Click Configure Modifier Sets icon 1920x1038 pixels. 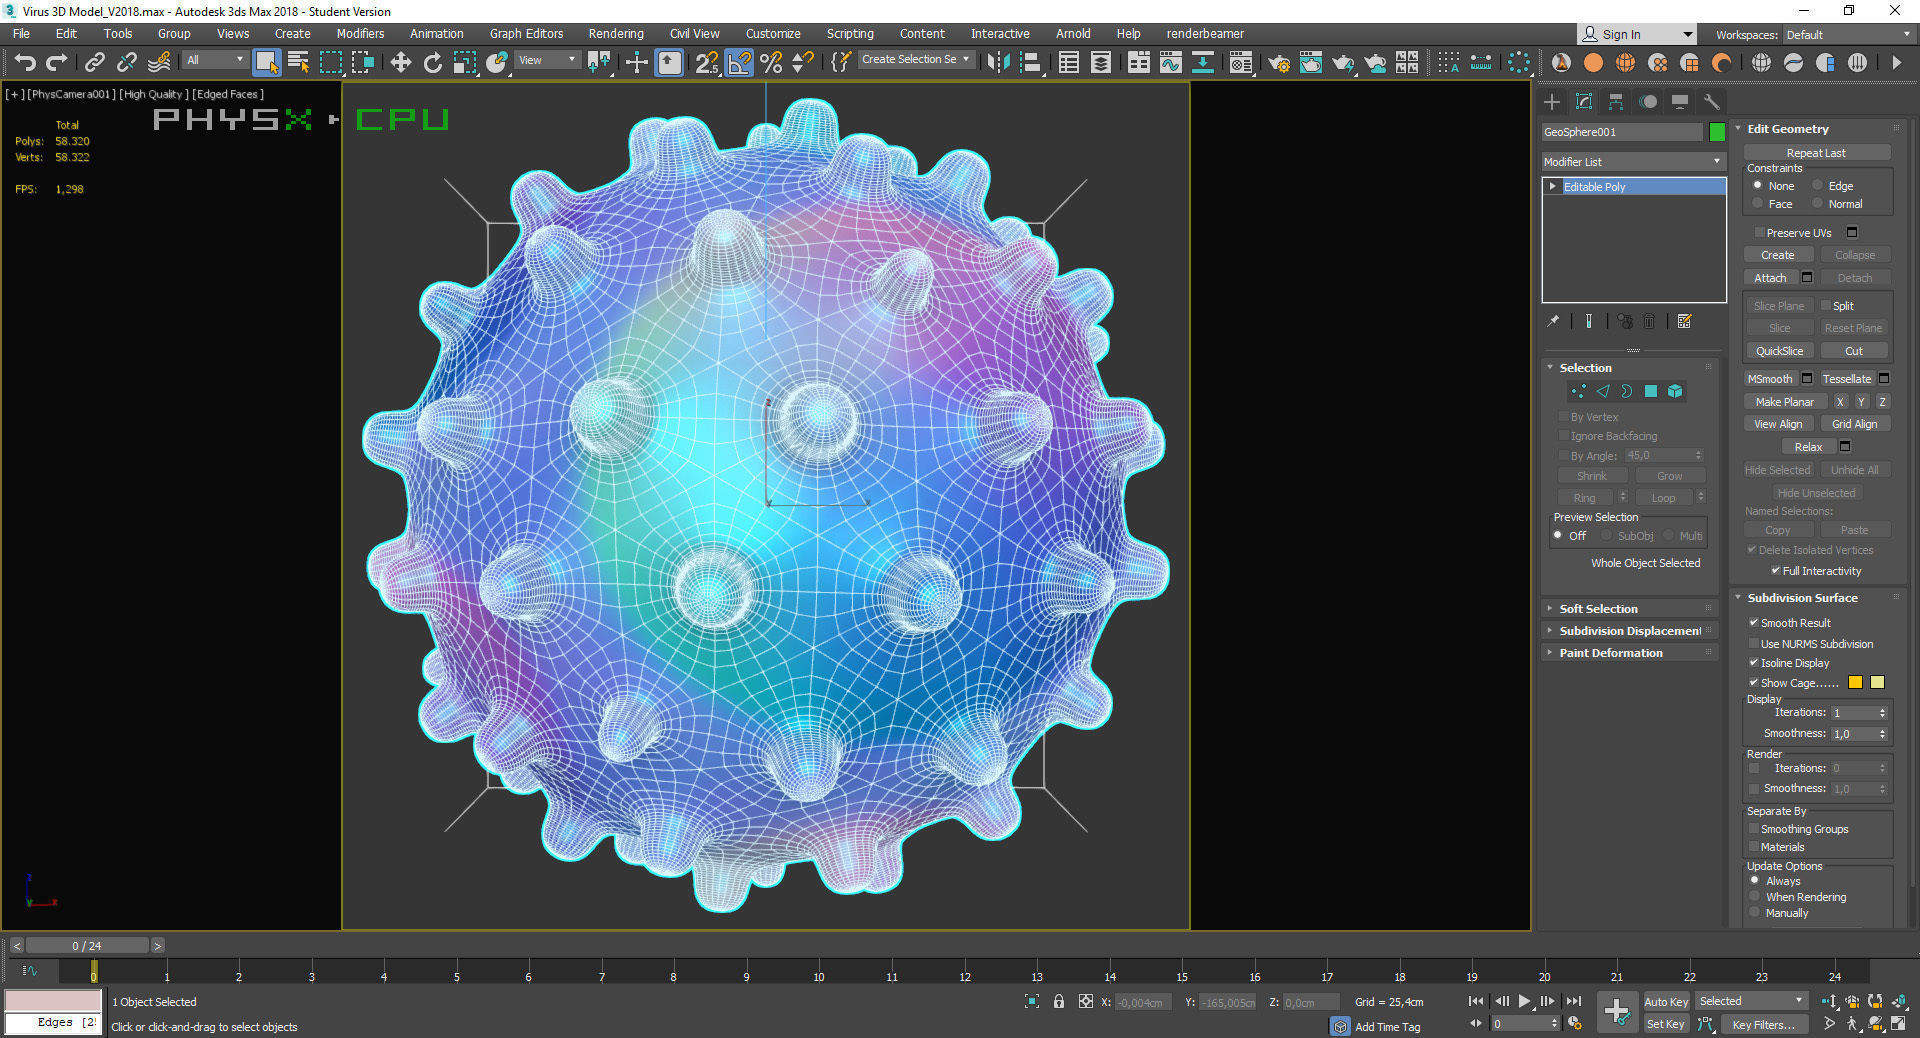(1685, 322)
